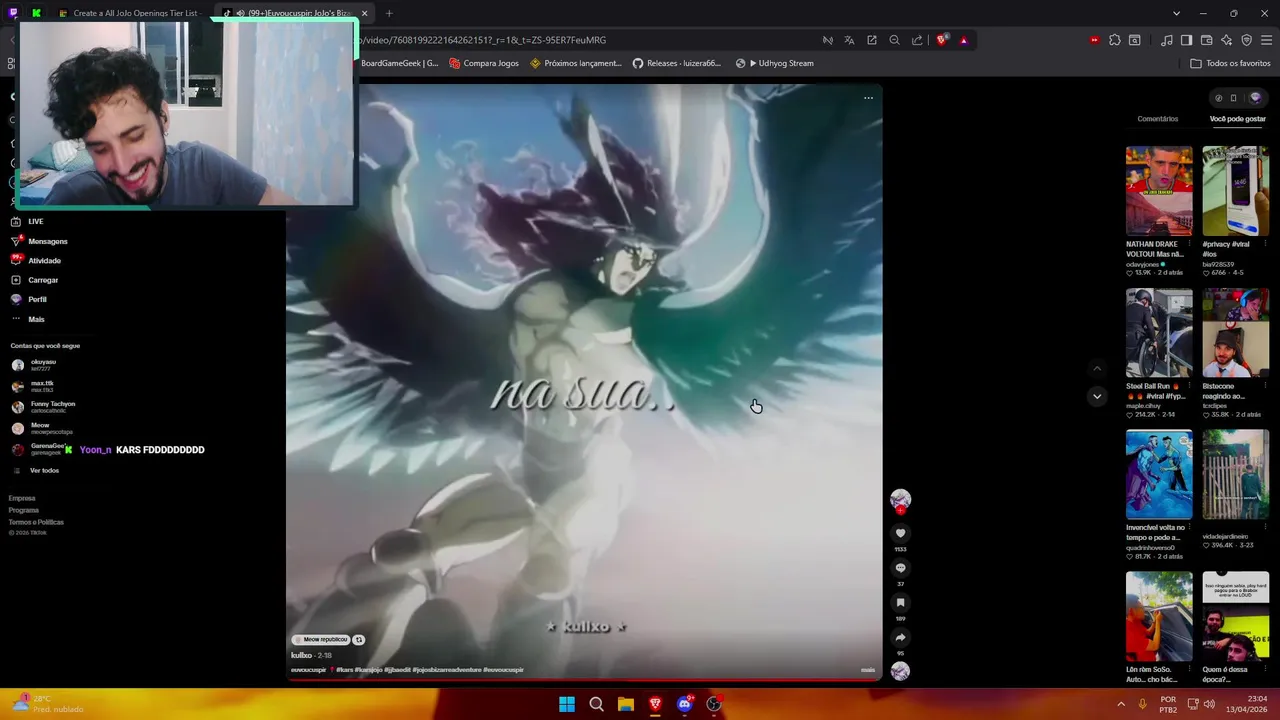Viewport: 1280px width, 720px height.
Task: Open the Empresa footer link
Action: (22, 498)
